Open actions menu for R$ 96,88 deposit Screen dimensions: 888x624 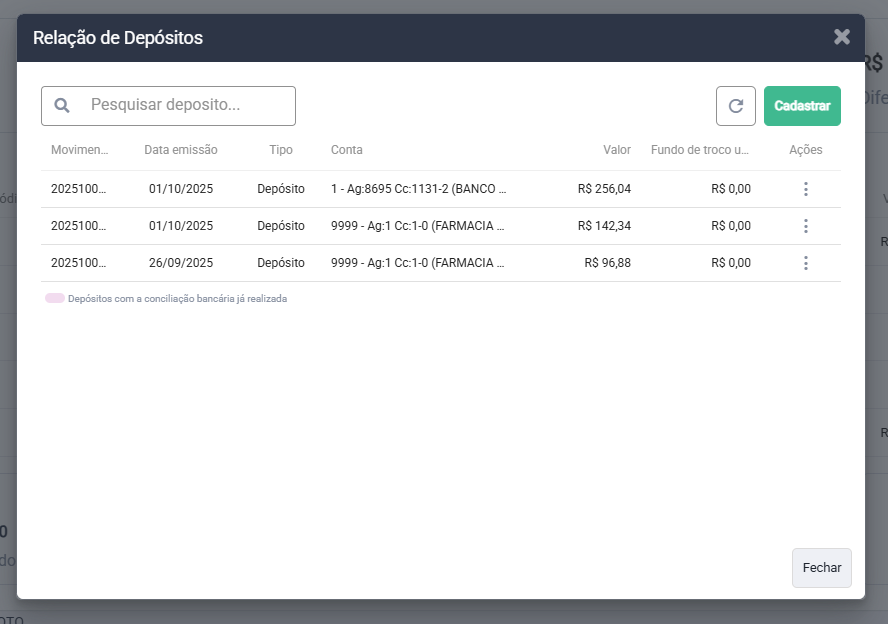pos(805,263)
